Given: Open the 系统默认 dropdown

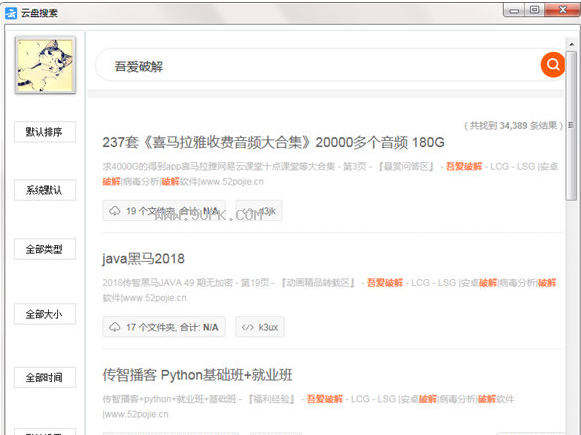Looking at the screenshot, I should point(45,190).
